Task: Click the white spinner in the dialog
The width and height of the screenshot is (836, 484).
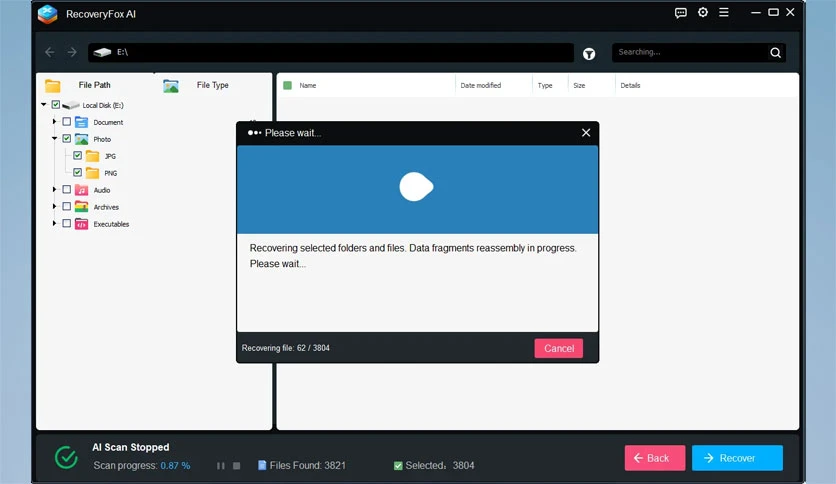Action: pyautogui.click(x=416, y=187)
